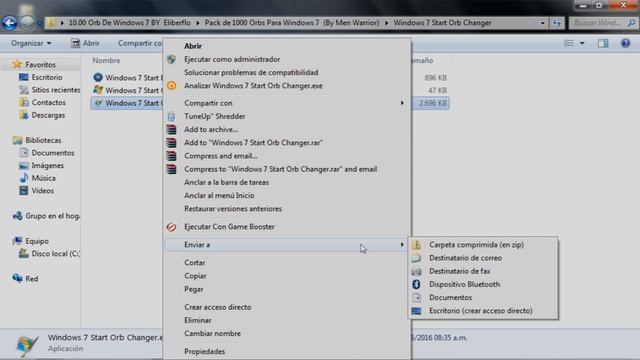
Task: Click breadcrumb arrow before Pack de 1000 Orbs
Action: tap(198, 23)
